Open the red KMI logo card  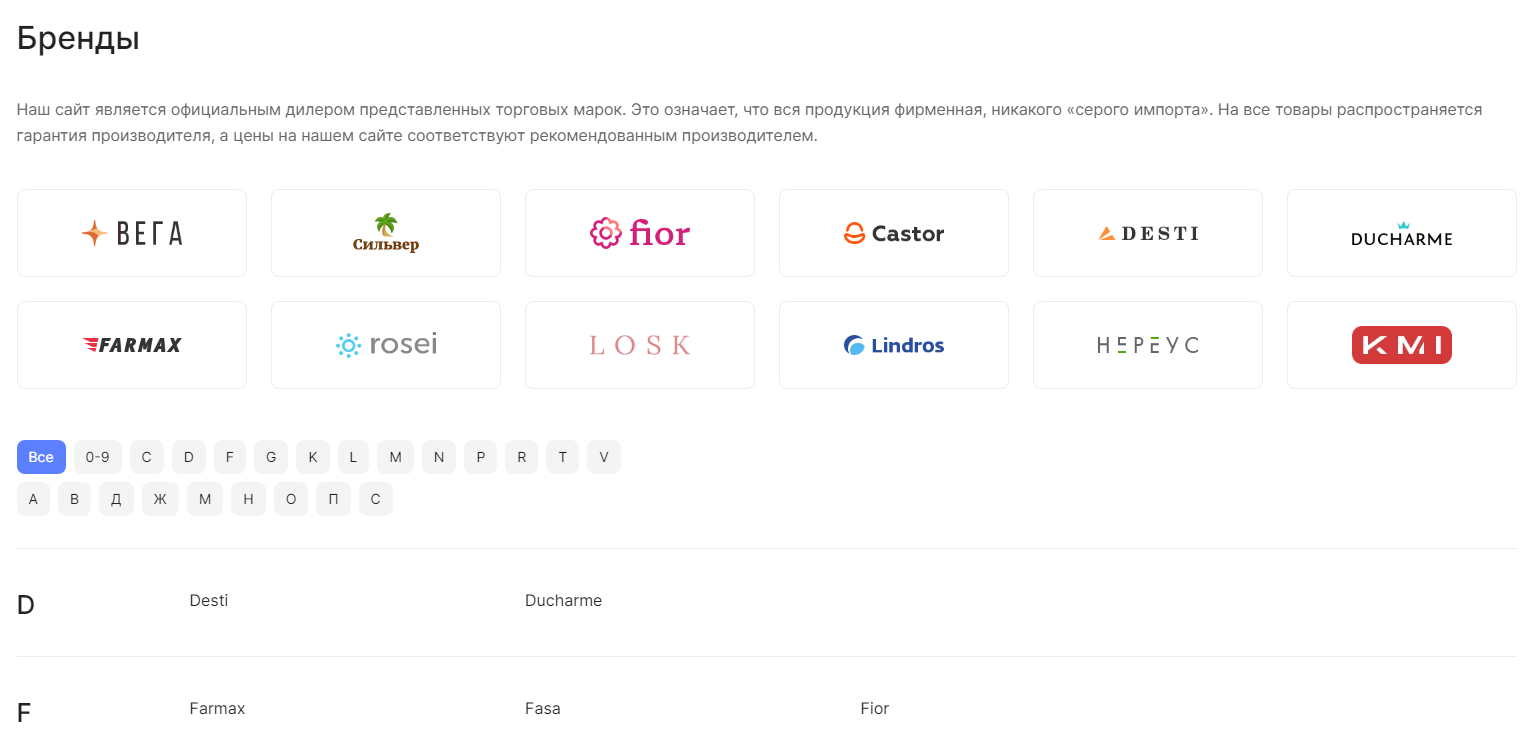click(1402, 345)
